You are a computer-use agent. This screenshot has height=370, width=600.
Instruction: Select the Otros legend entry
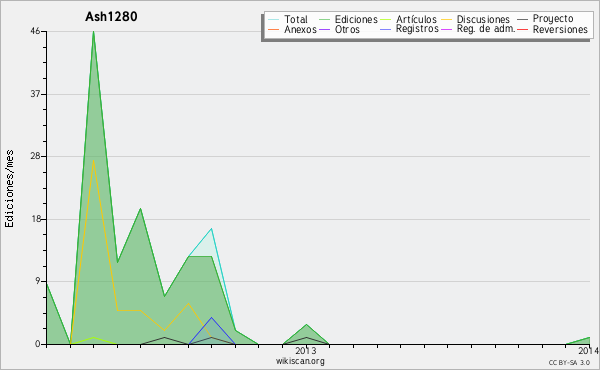point(347,29)
